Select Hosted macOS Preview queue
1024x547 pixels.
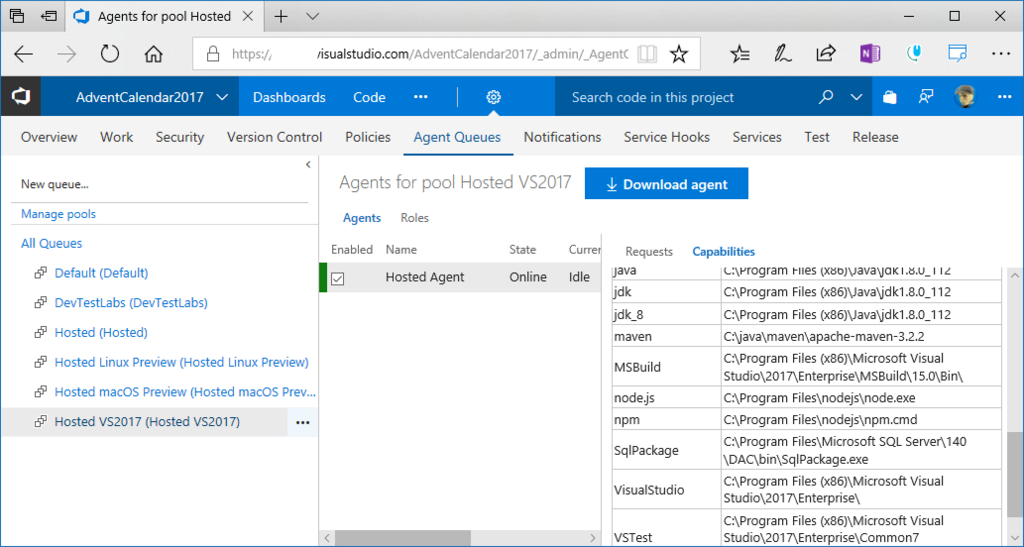[185, 392]
